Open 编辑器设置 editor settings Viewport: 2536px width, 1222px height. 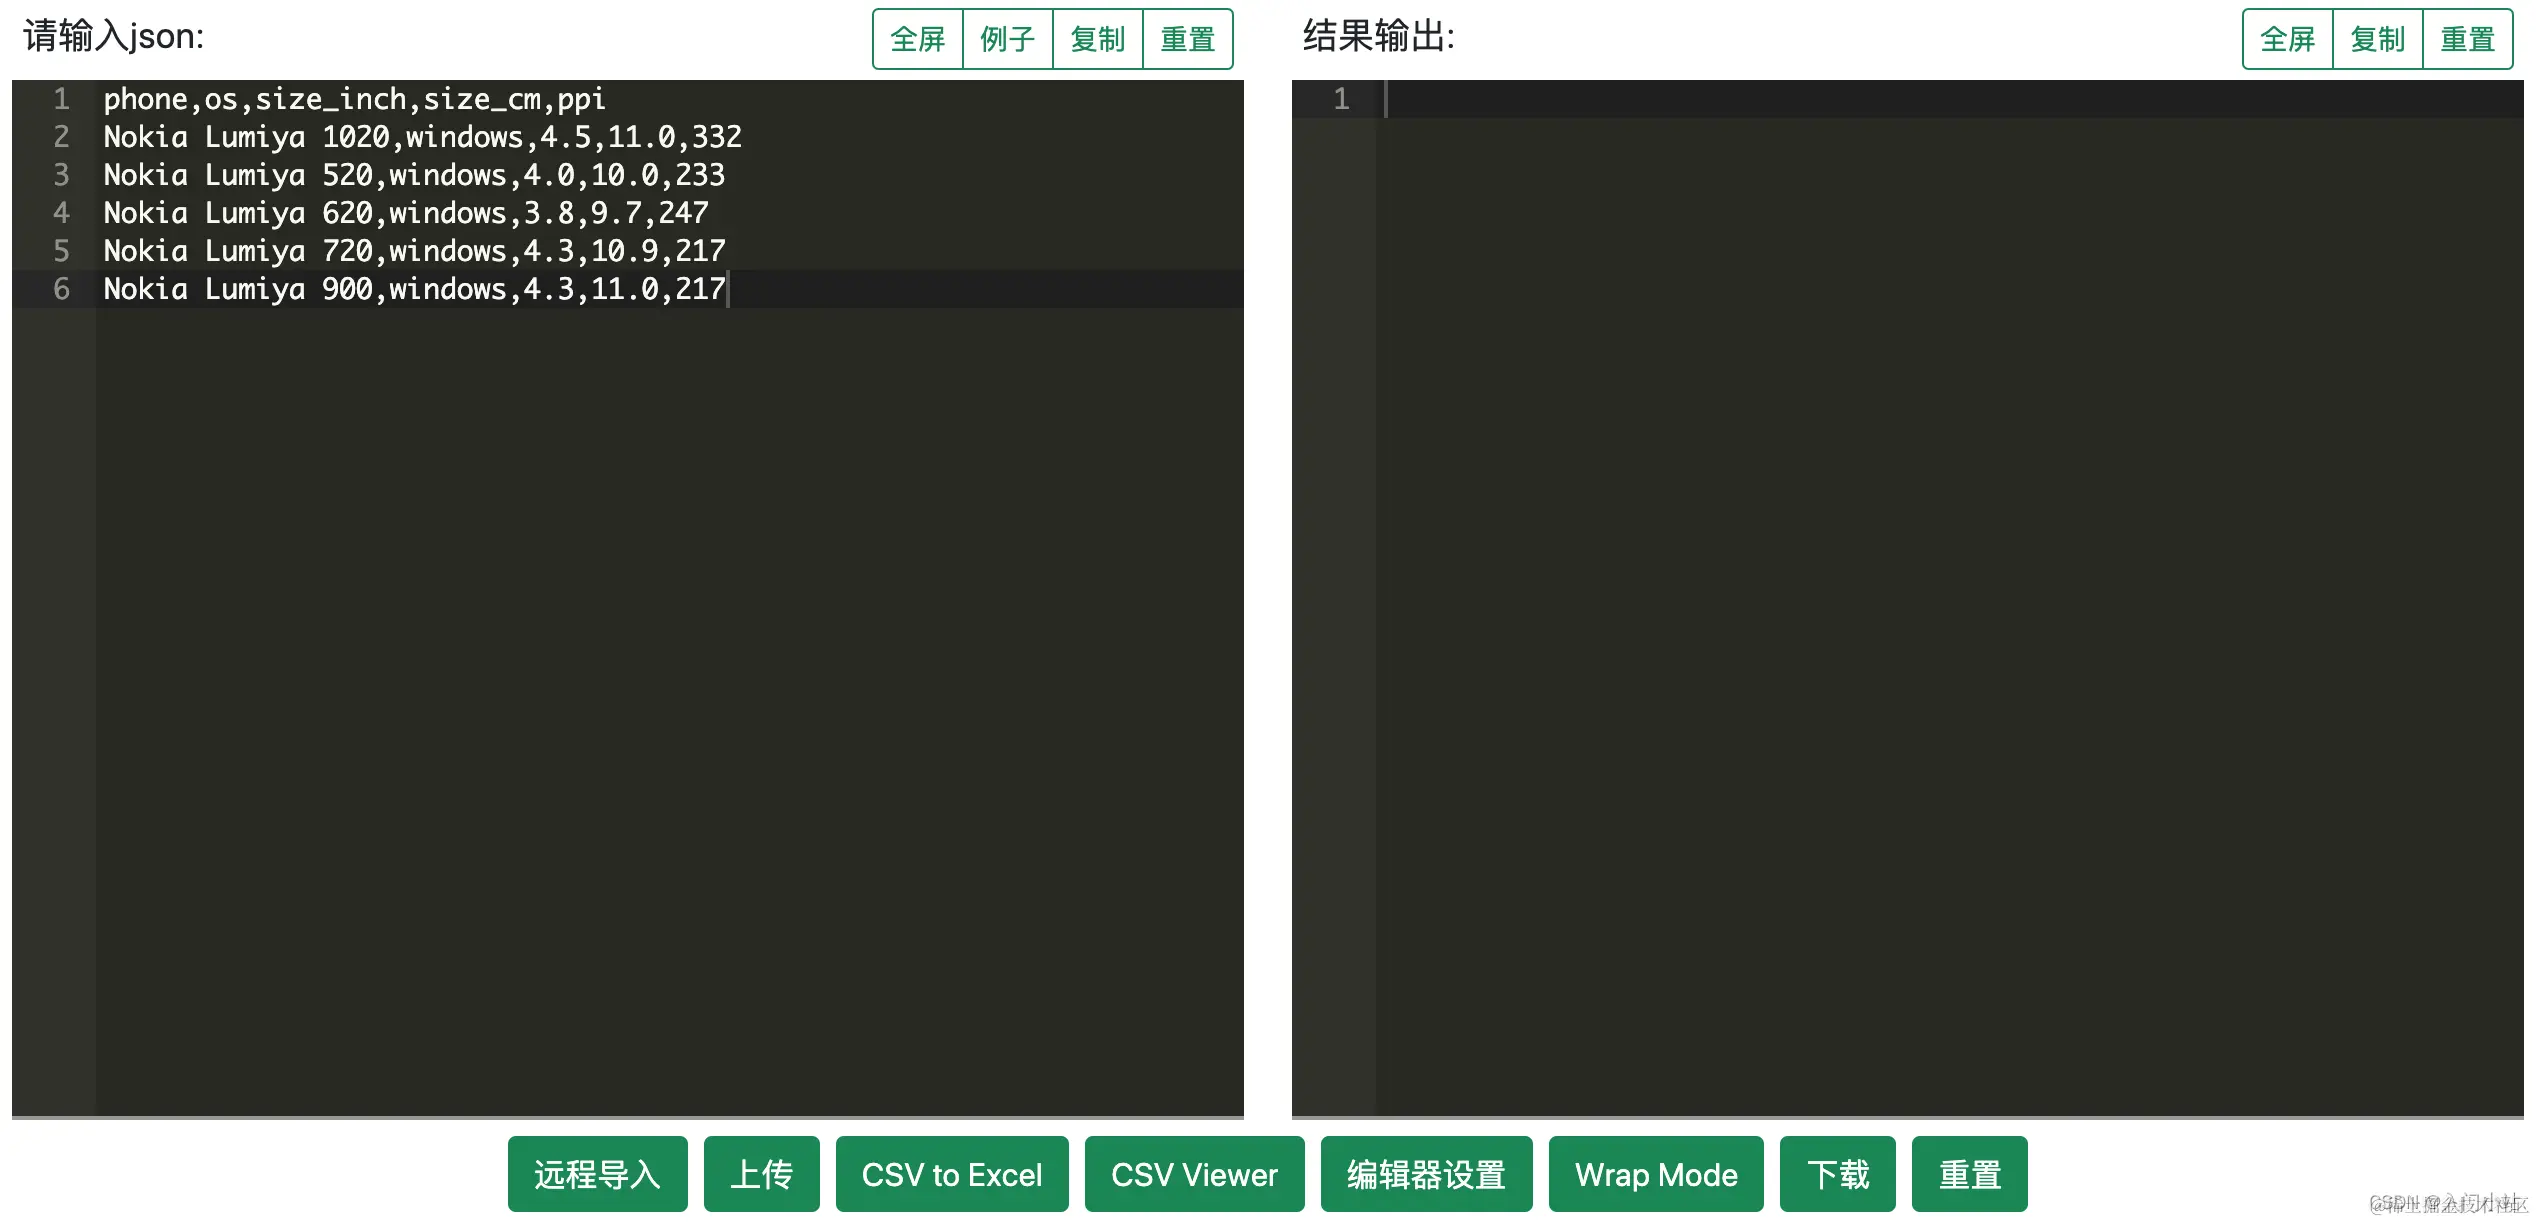click(1424, 1174)
